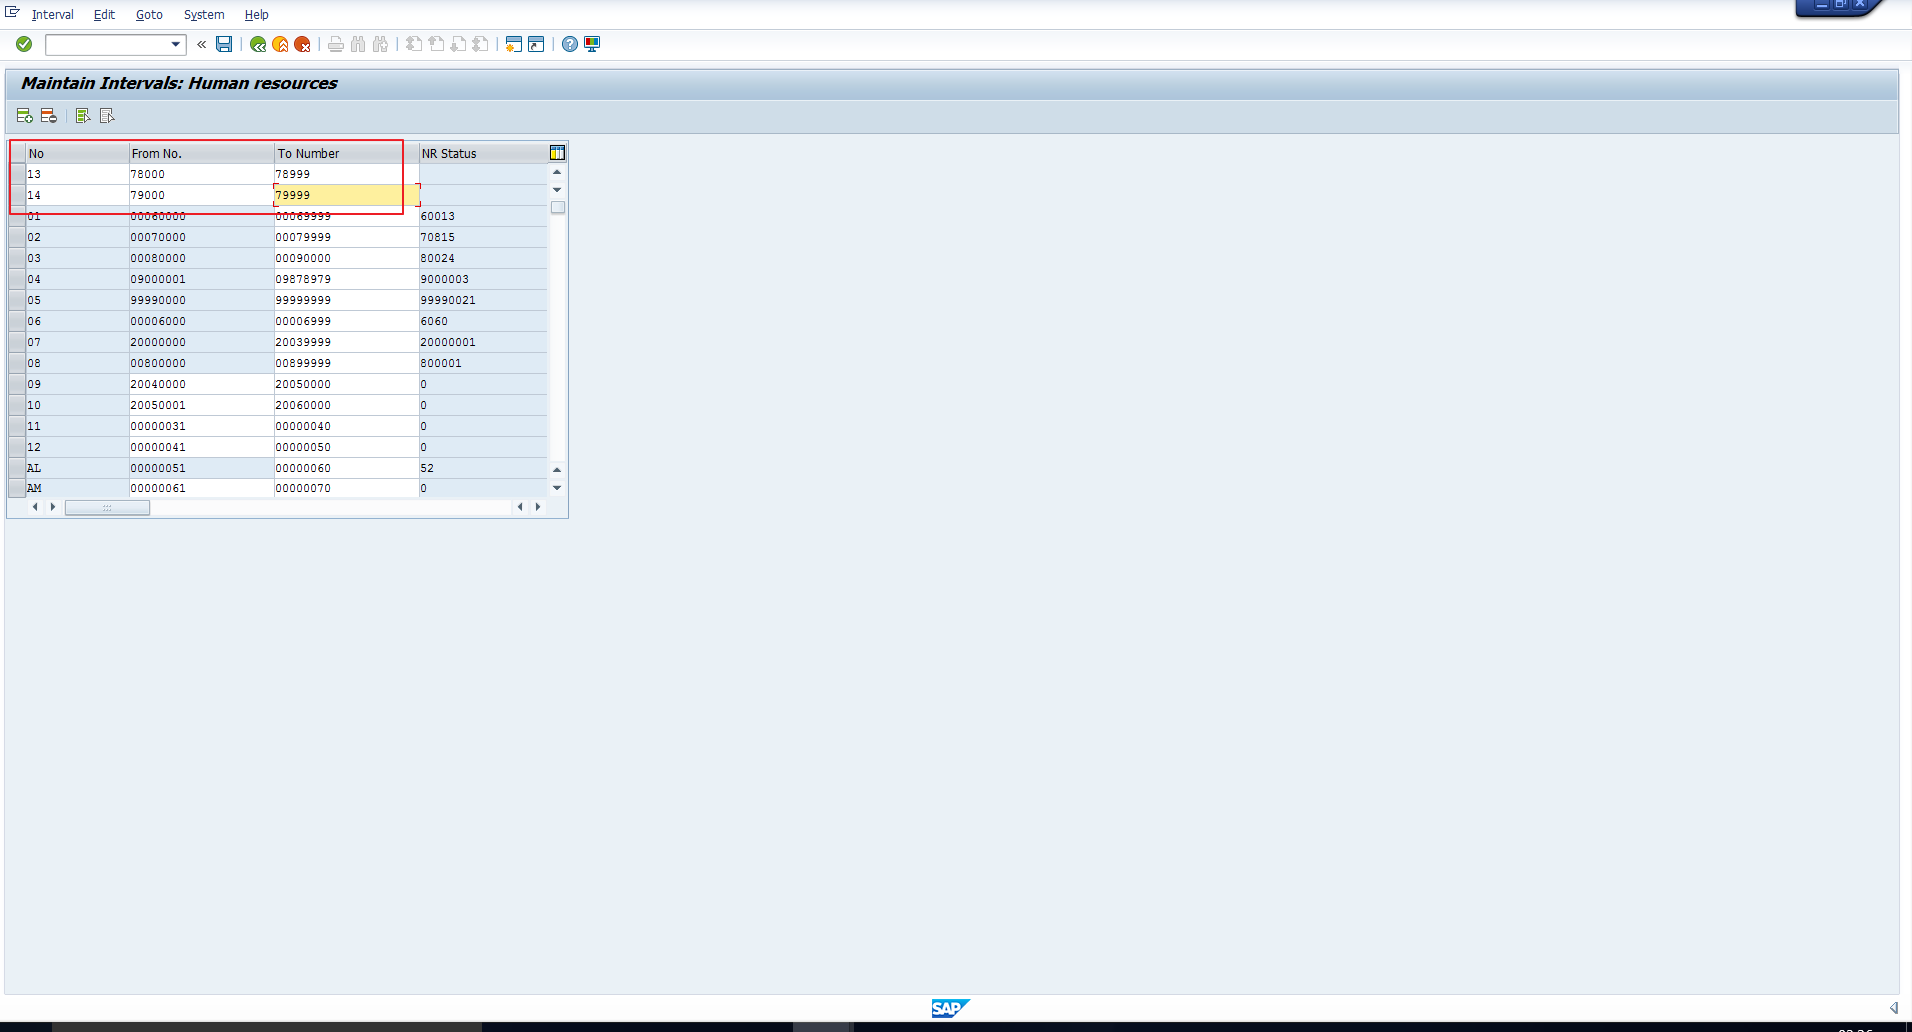Screen dimensions: 1912x1032
Task: Collapse the command field with the double-chevron
Action: click(202, 44)
